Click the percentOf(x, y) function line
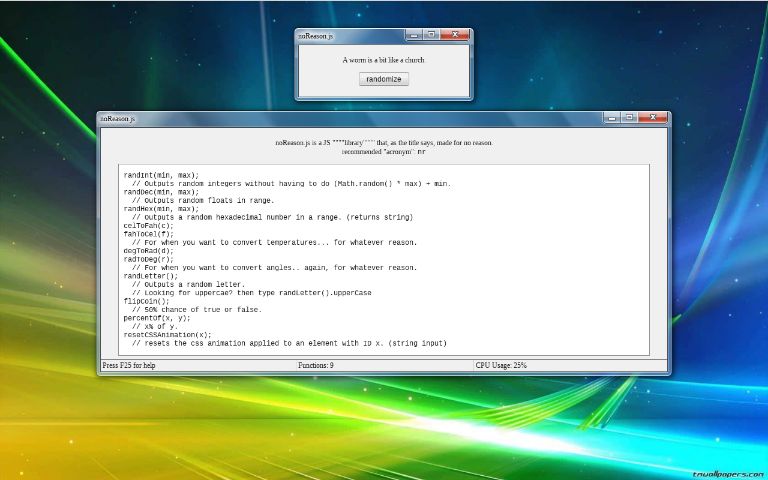 click(157, 317)
